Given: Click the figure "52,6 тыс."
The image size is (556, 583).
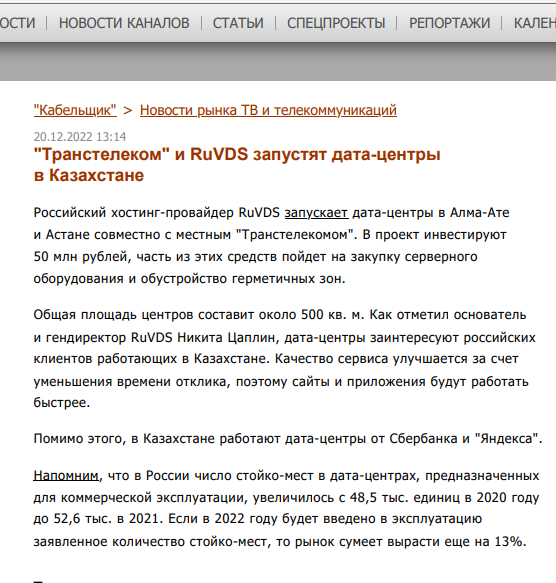Looking at the screenshot, I should click(x=83, y=519).
